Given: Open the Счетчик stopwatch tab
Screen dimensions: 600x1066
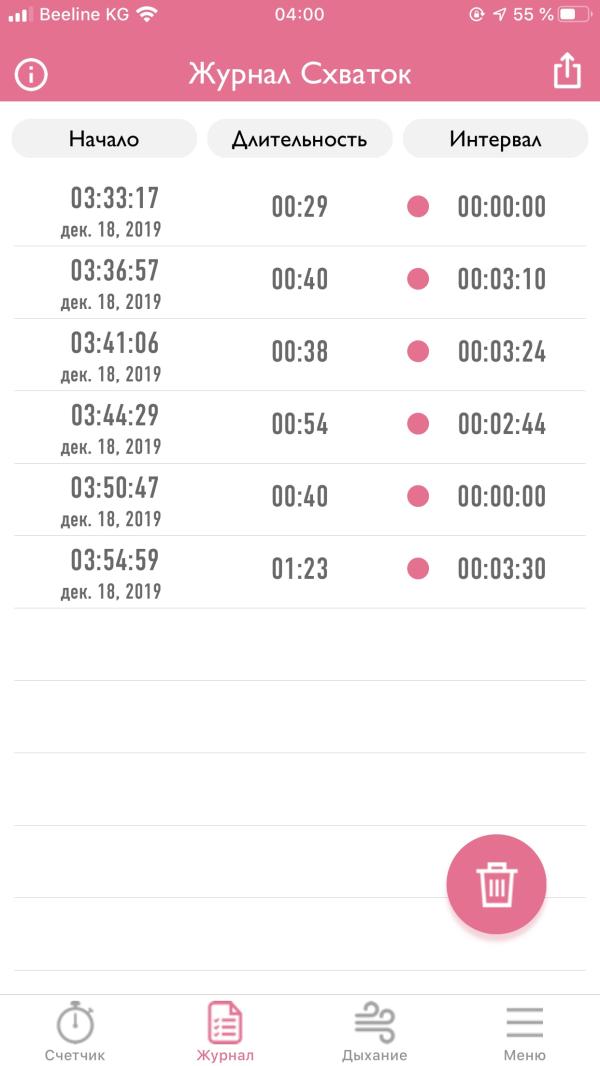Looking at the screenshot, I should click(x=75, y=1032).
